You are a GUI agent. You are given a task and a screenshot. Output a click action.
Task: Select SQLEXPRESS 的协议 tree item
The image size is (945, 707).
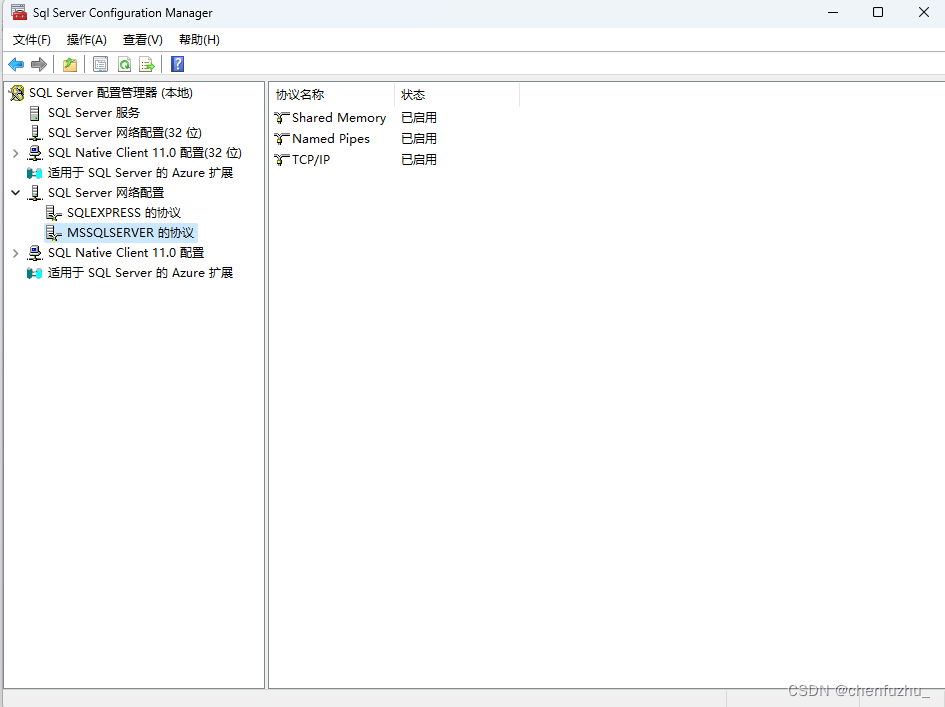pyautogui.click(x=124, y=213)
